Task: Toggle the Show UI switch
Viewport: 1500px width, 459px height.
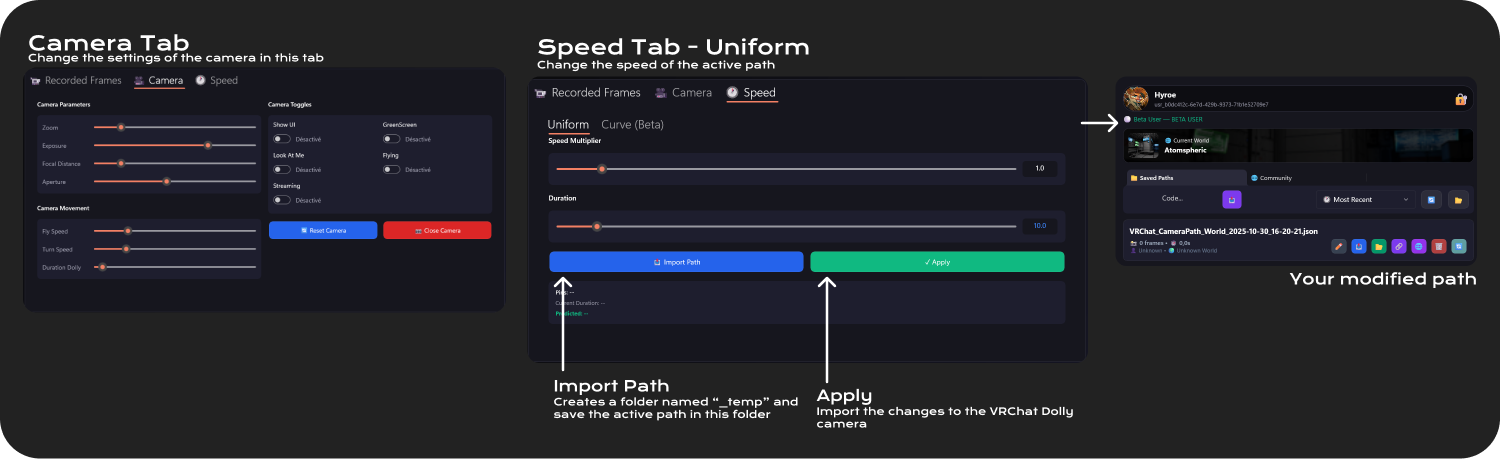Action: tap(282, 140)
